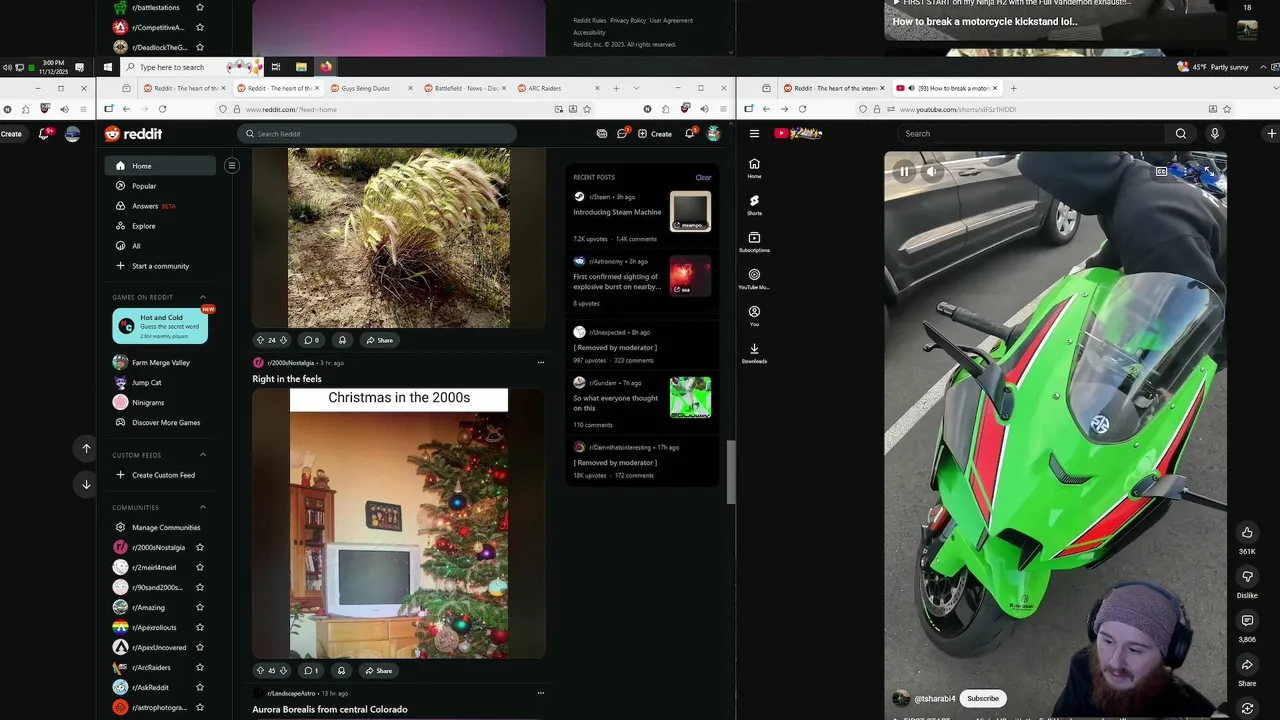1280x720 pixels.
Task: Favorite the r/2000sNostalgia community star
Action: (x=200, y=547)
